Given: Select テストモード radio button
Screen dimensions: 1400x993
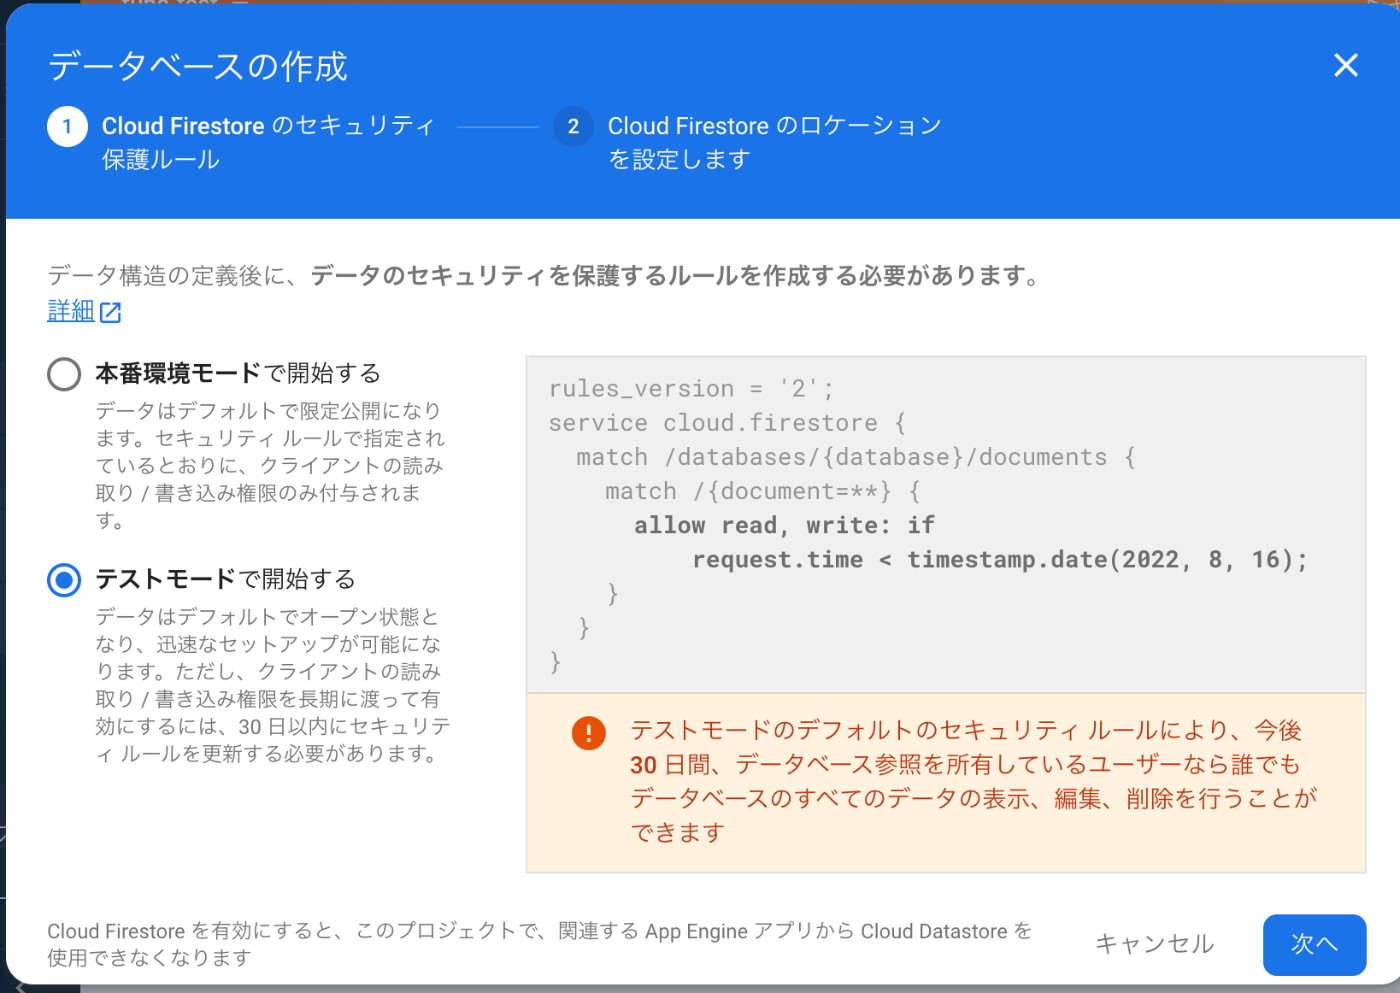Looking at the screenshot, I should [x=64, y=580].
